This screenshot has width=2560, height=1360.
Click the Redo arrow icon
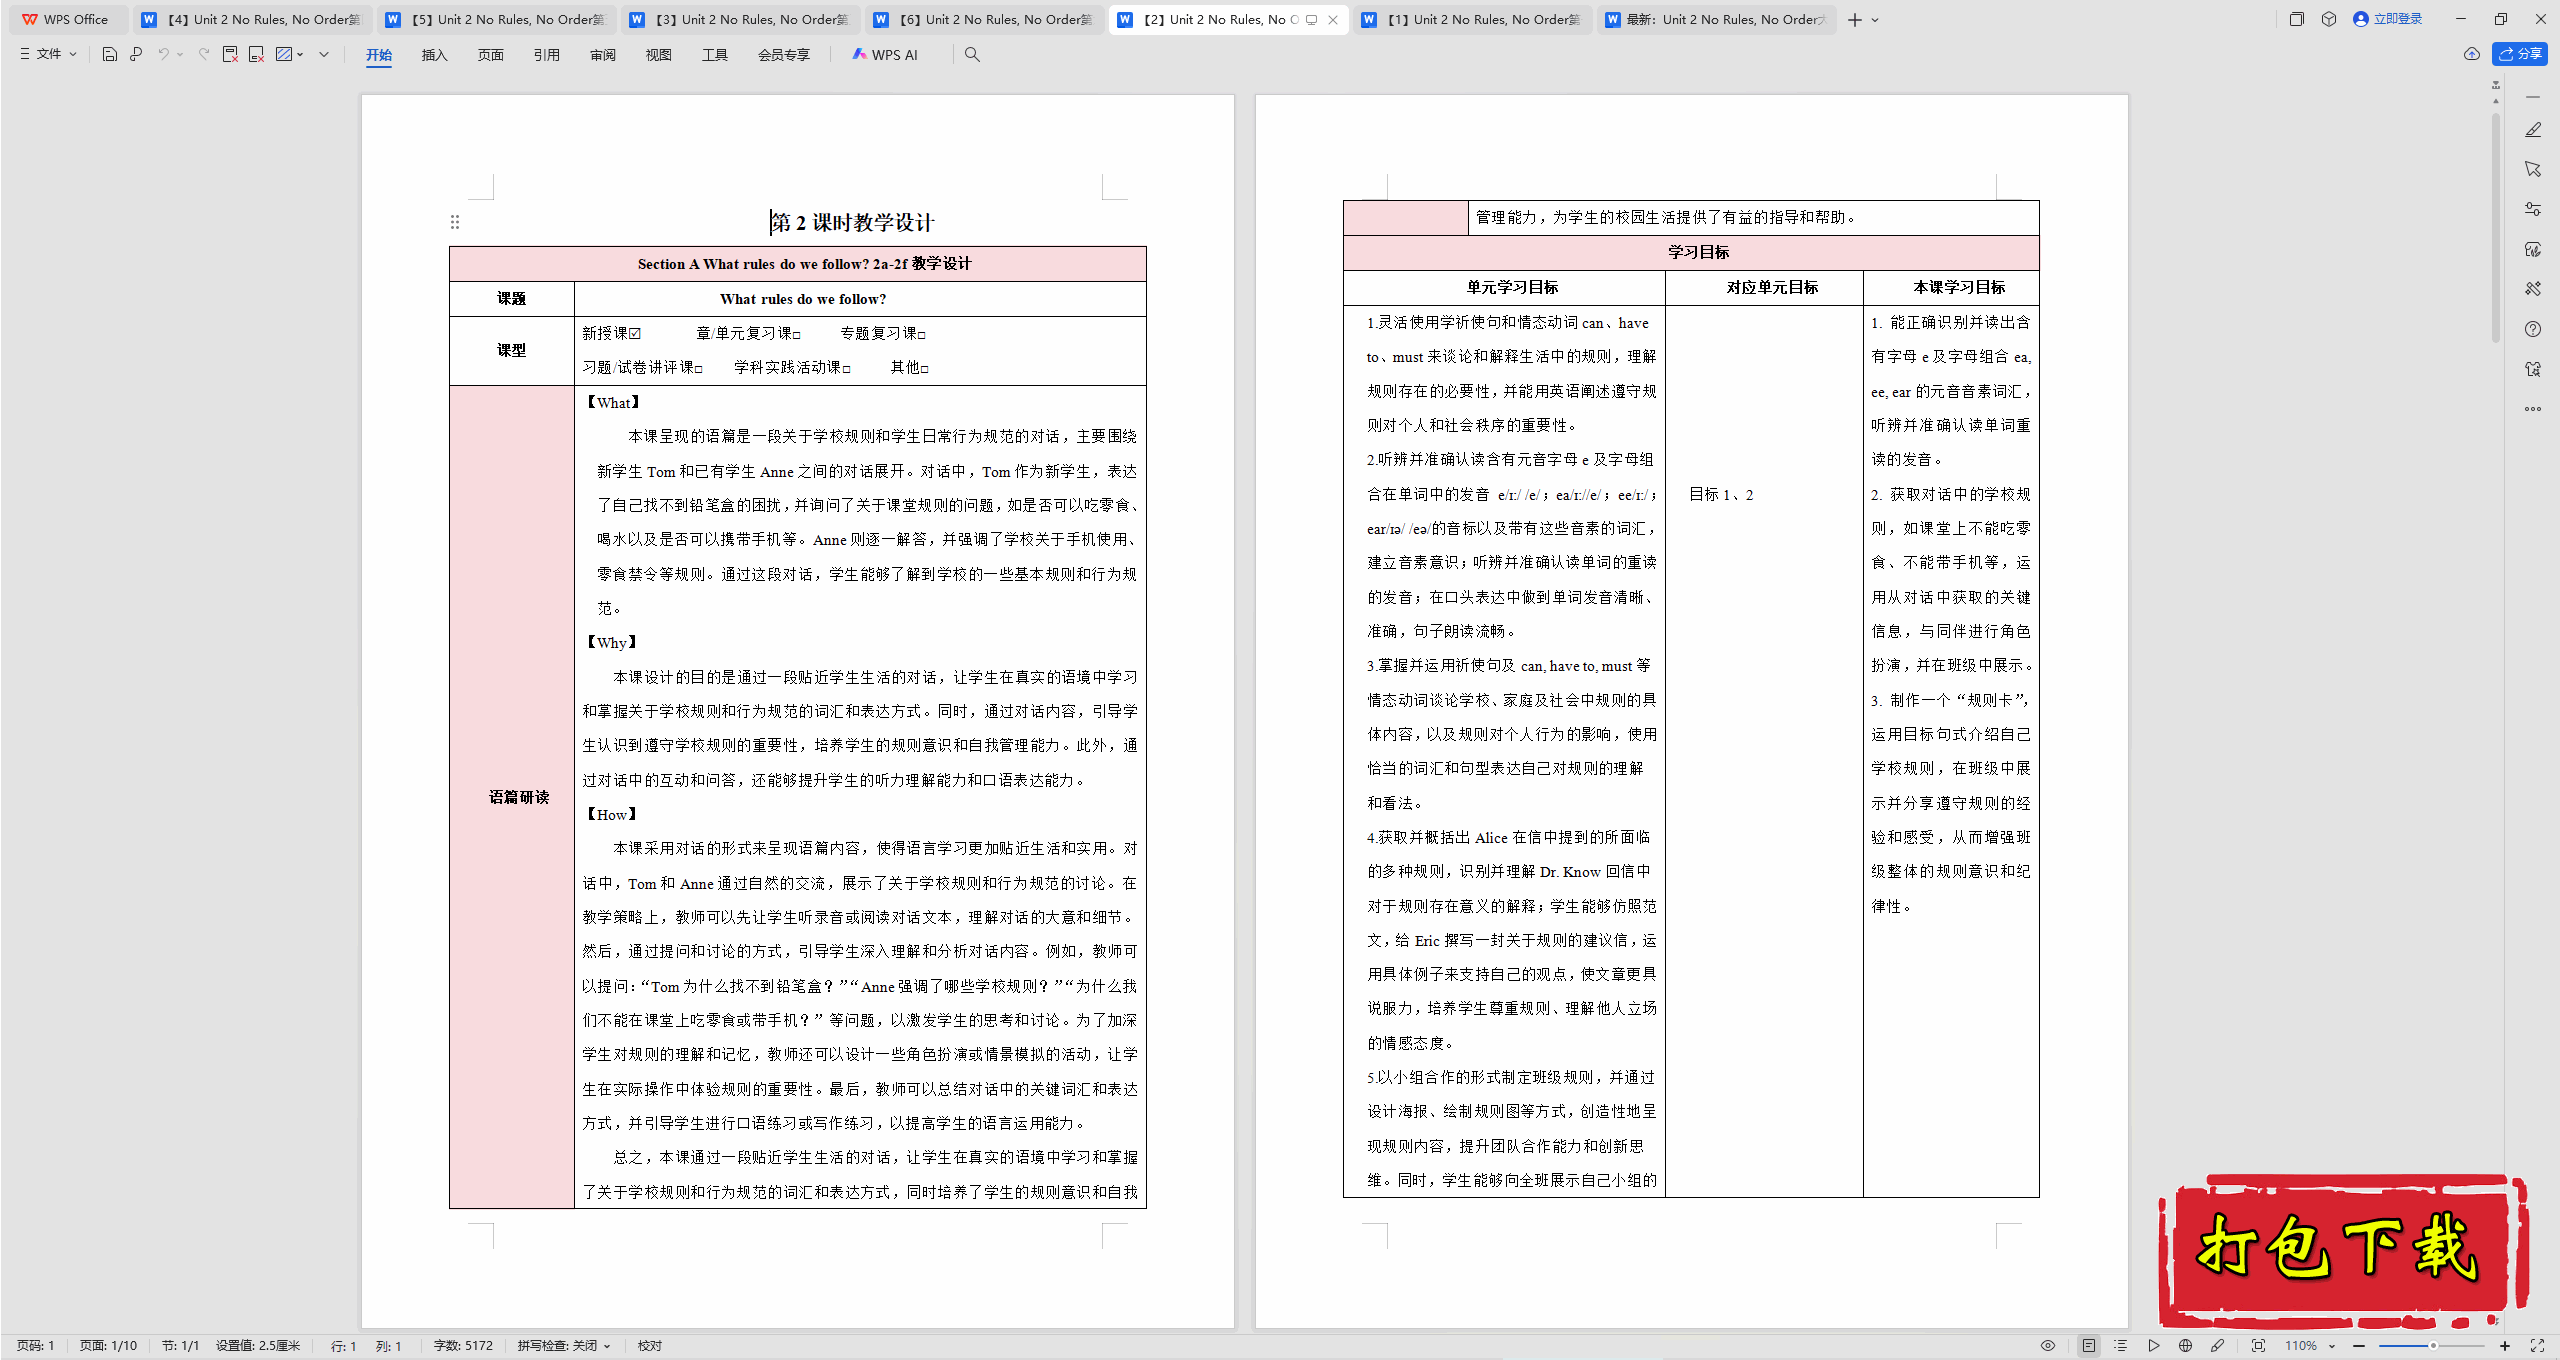(203, 54)
